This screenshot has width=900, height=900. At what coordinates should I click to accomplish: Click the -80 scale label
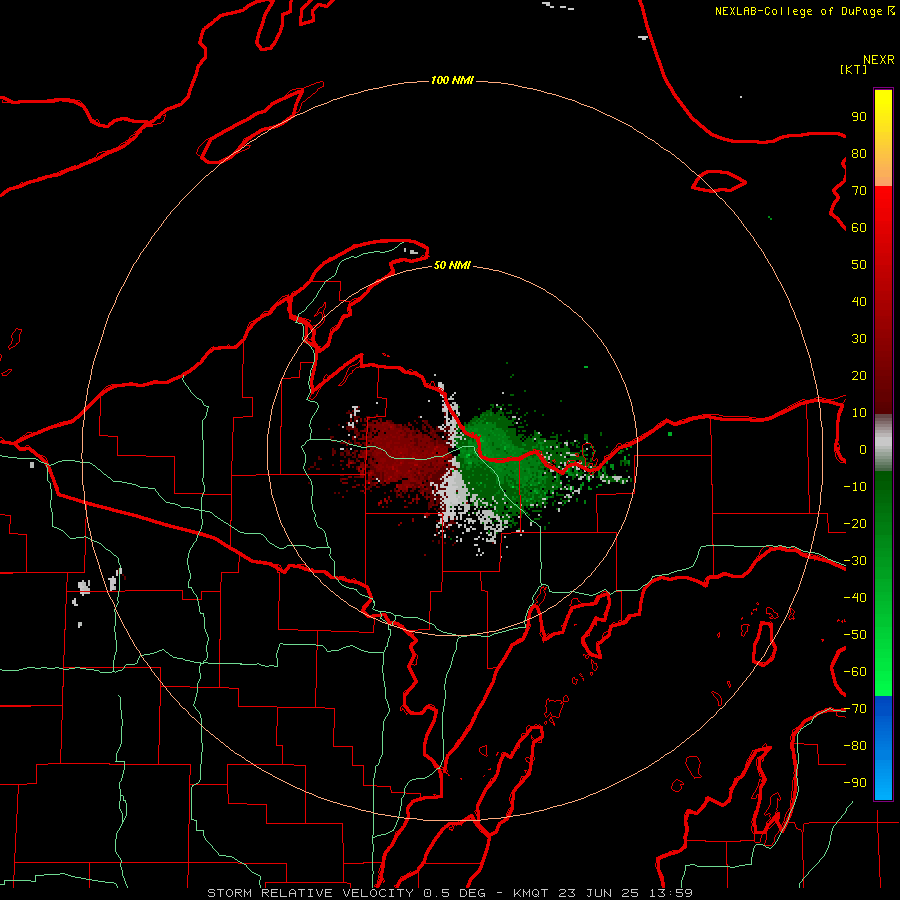click(855, 746)
